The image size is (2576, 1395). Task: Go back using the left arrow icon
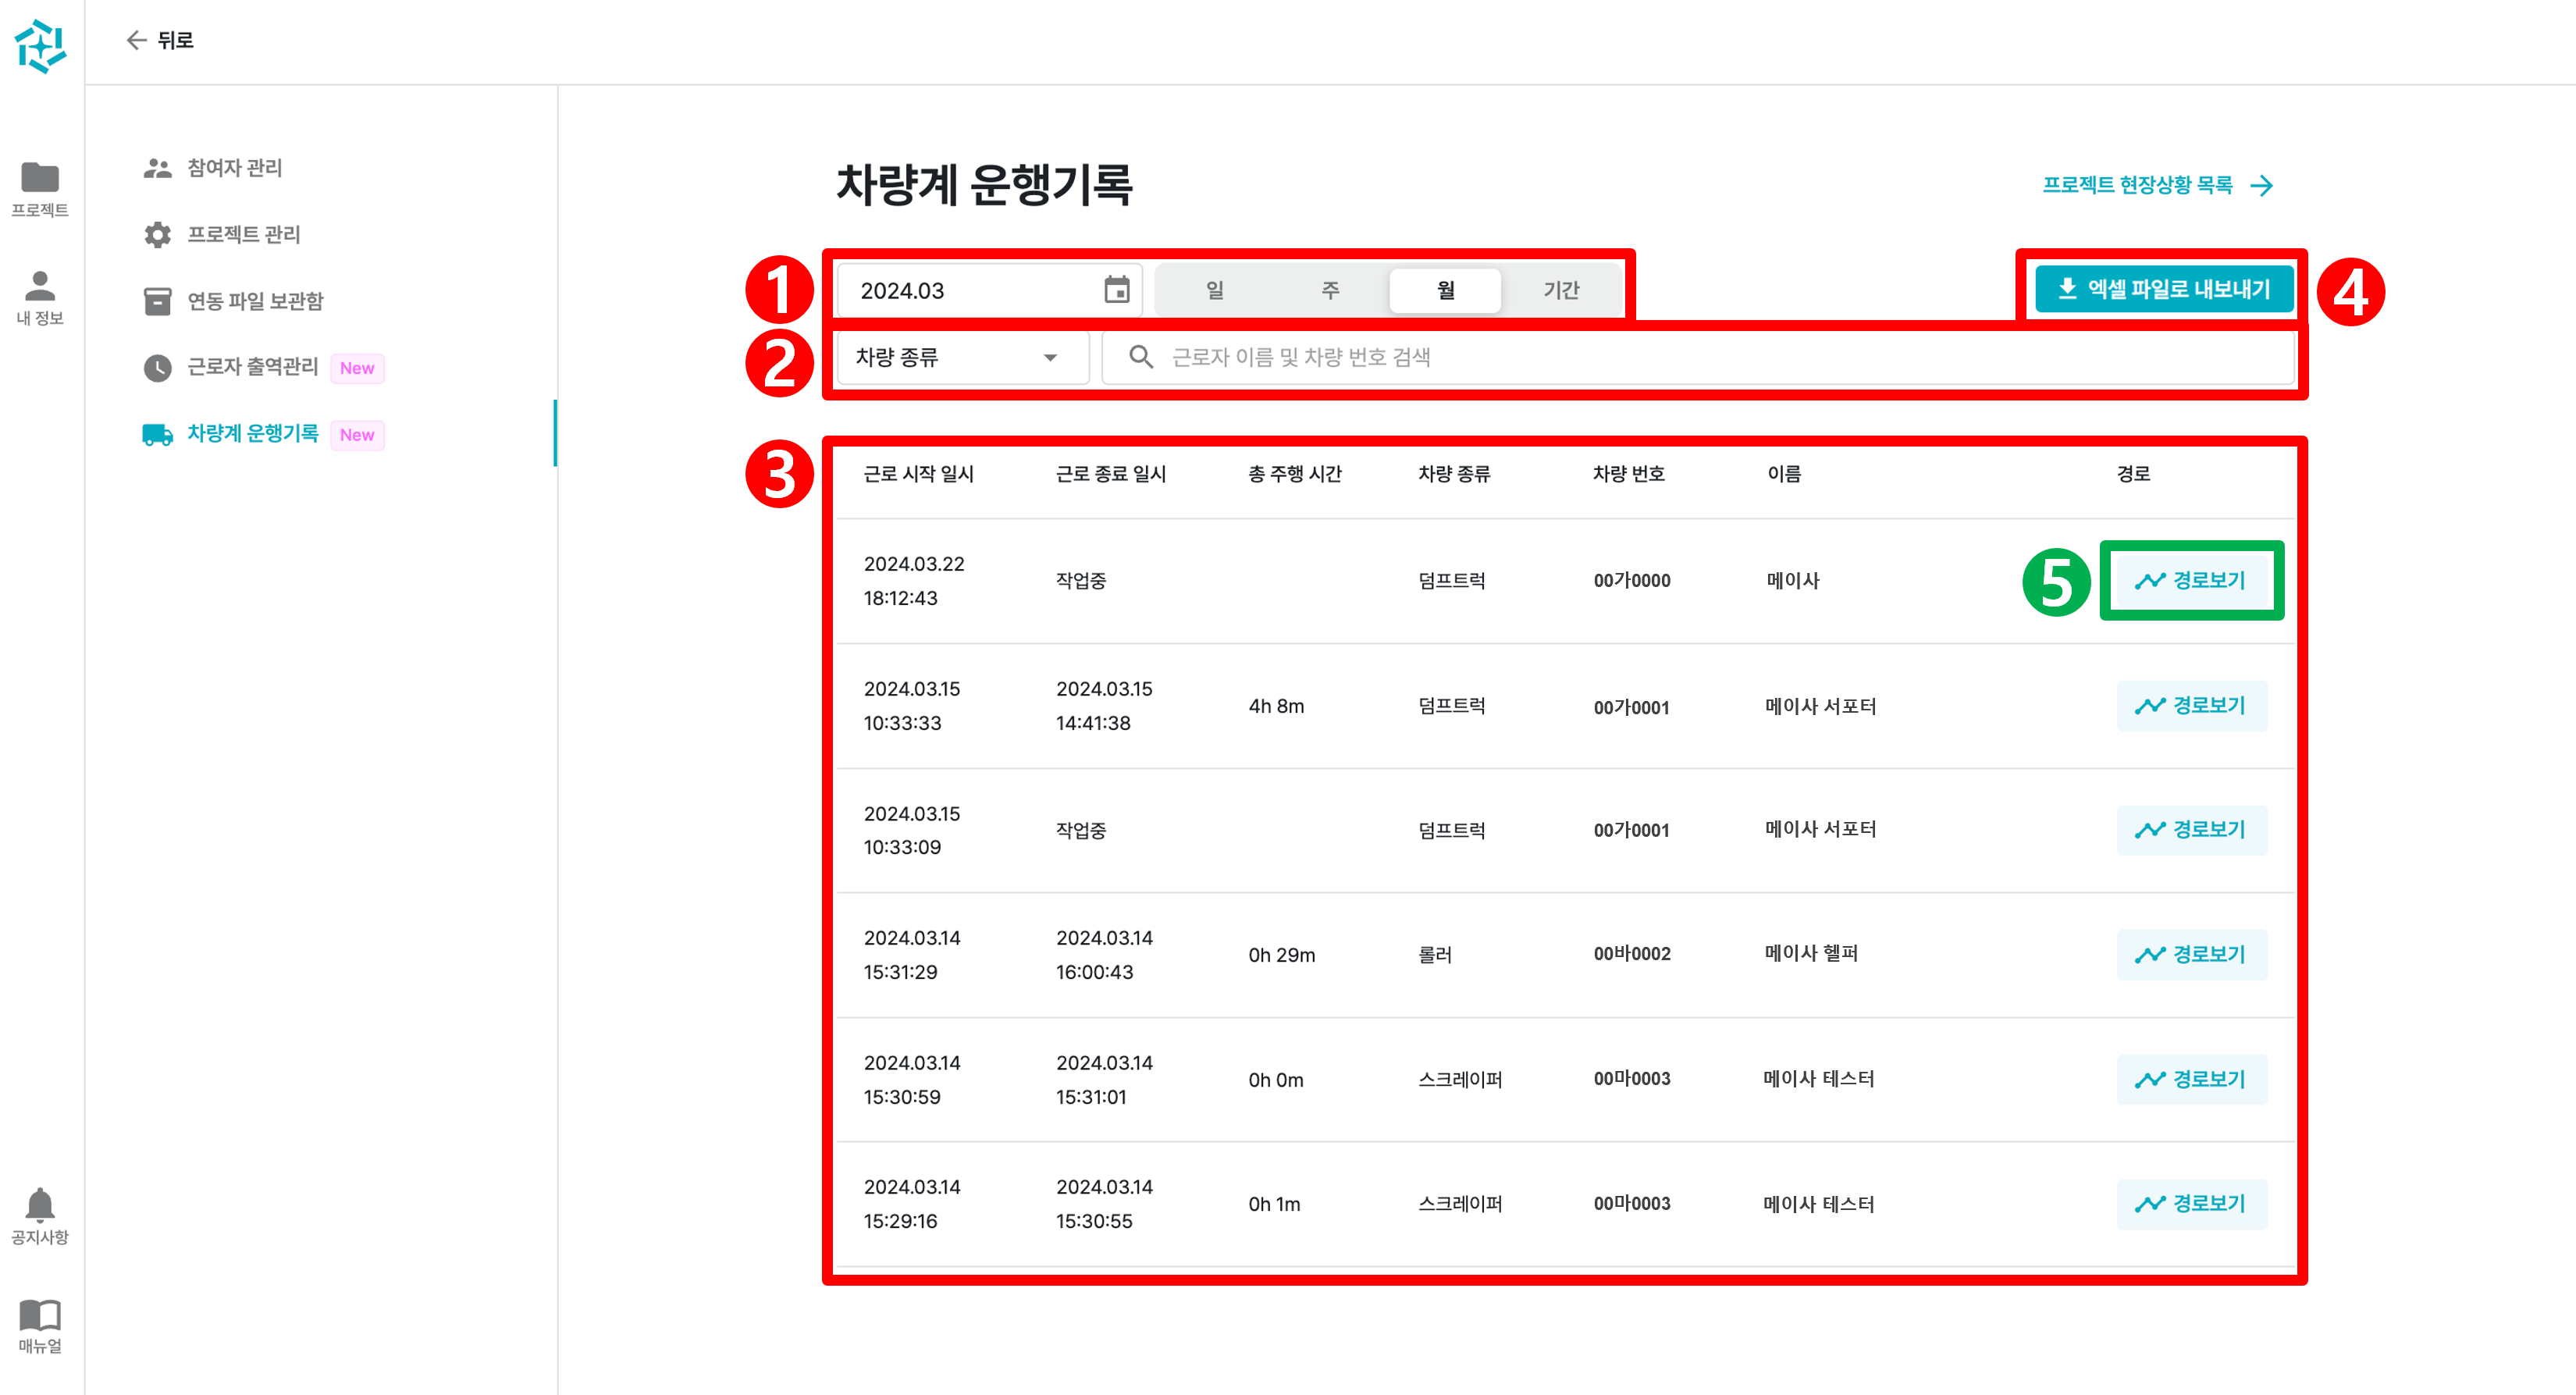(x=137, y=40)
